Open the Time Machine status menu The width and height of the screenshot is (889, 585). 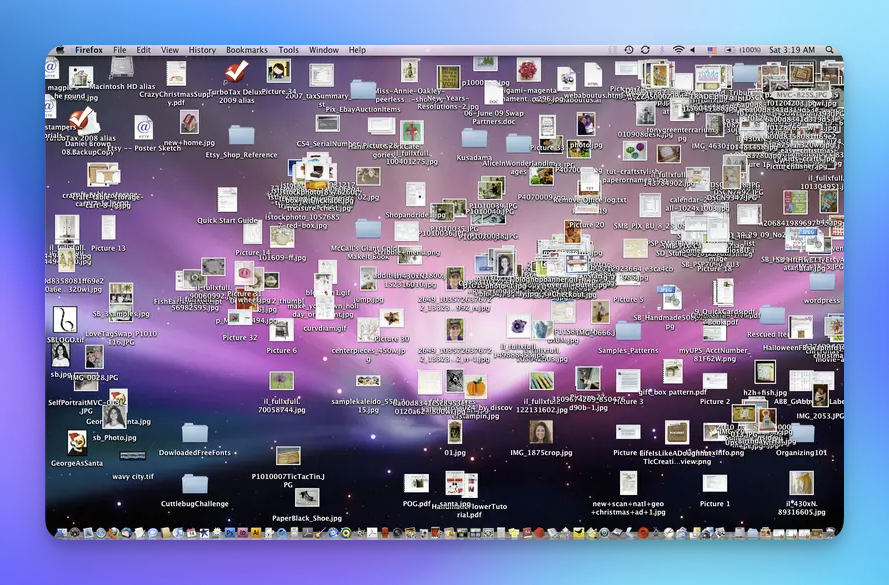pyautogui.click(x=628, y=50)
